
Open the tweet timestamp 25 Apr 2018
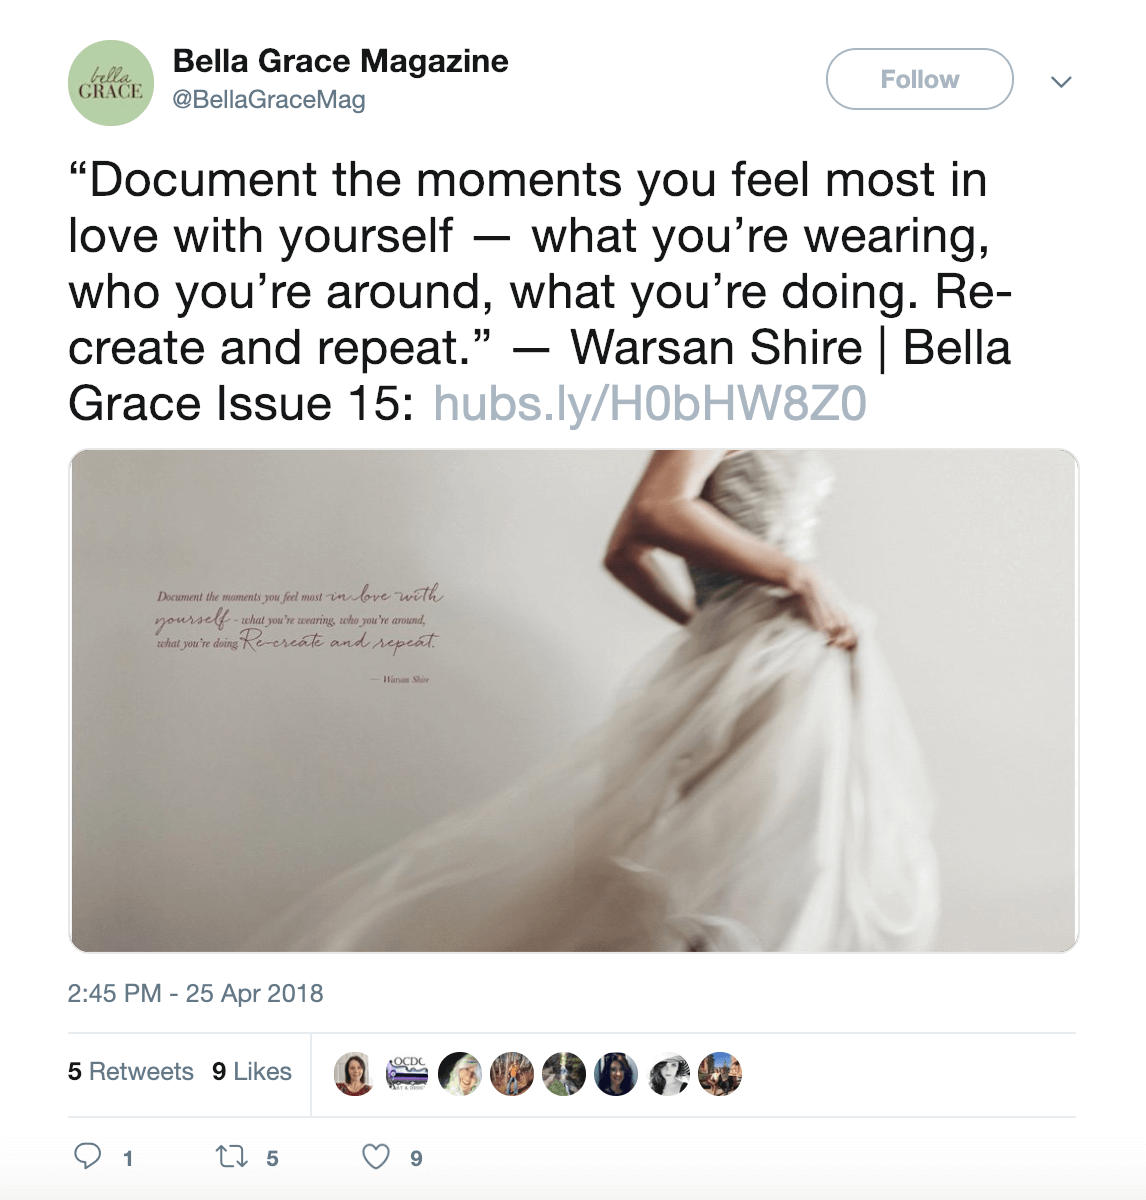[x=196, y=994]
